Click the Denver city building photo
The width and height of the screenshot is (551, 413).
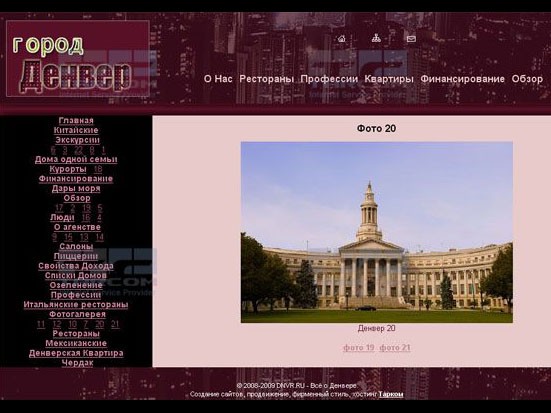click(377, 232)
